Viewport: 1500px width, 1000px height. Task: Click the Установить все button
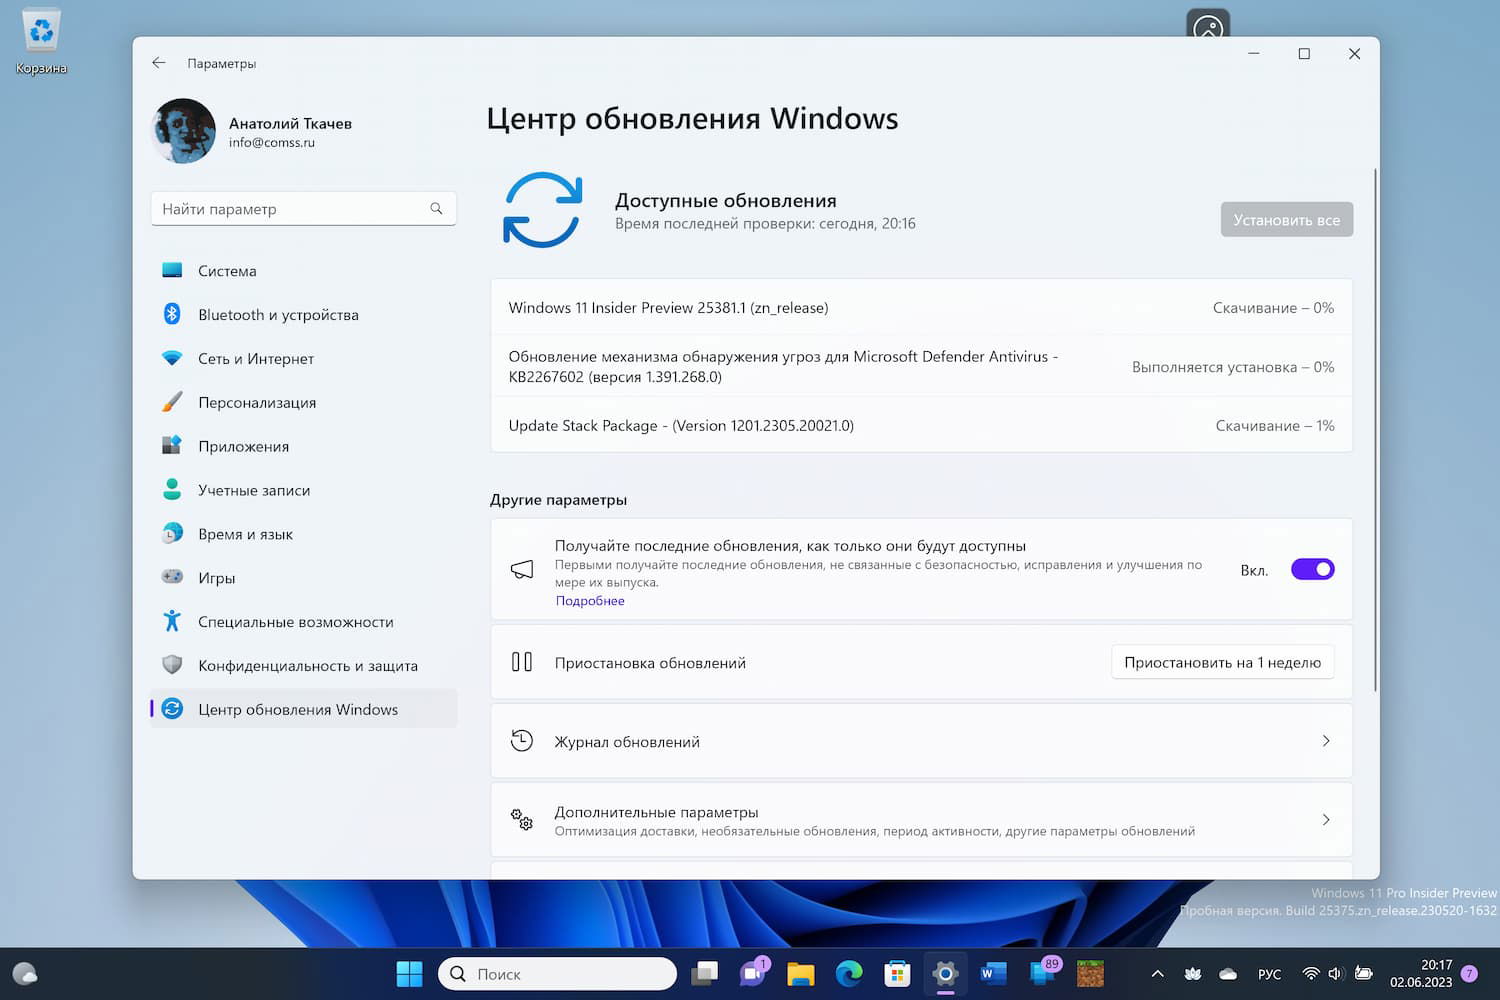(x=1287, y=219)
